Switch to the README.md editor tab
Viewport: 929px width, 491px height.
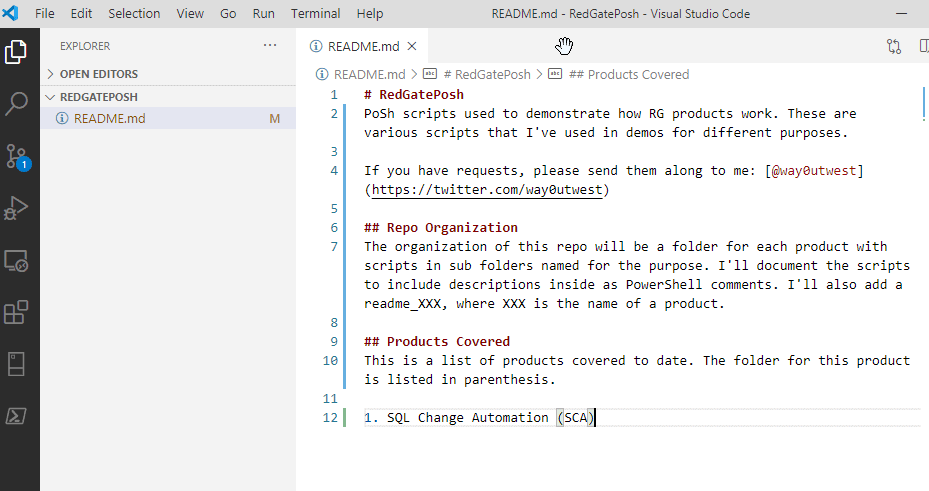point(362,46)
